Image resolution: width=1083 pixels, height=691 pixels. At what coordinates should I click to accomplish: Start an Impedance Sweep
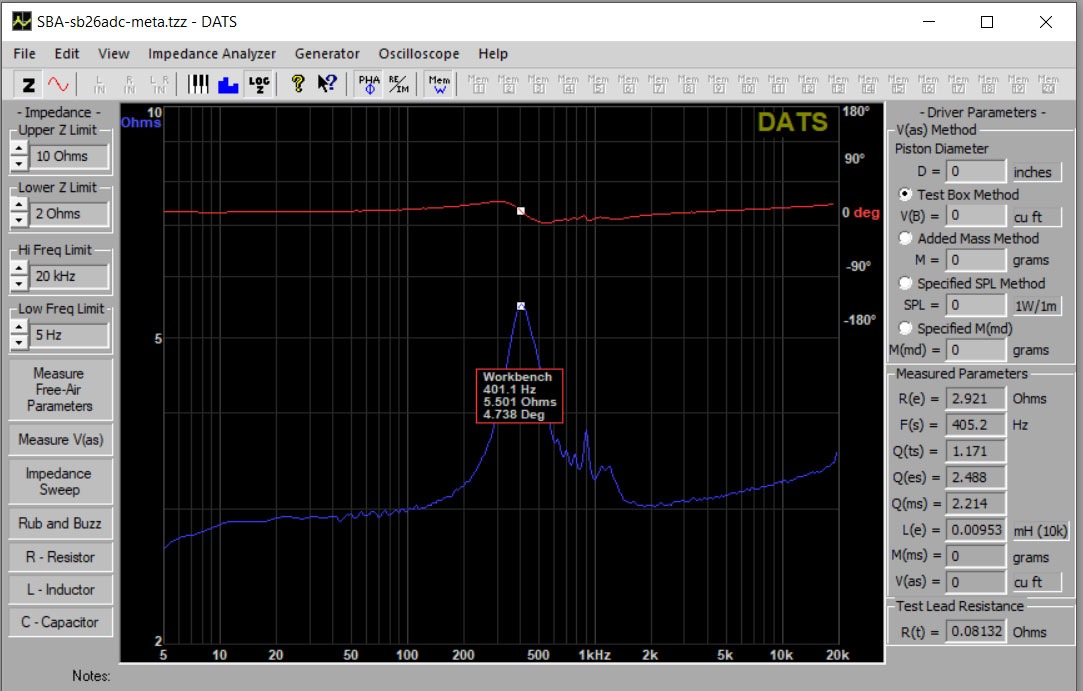60,482
